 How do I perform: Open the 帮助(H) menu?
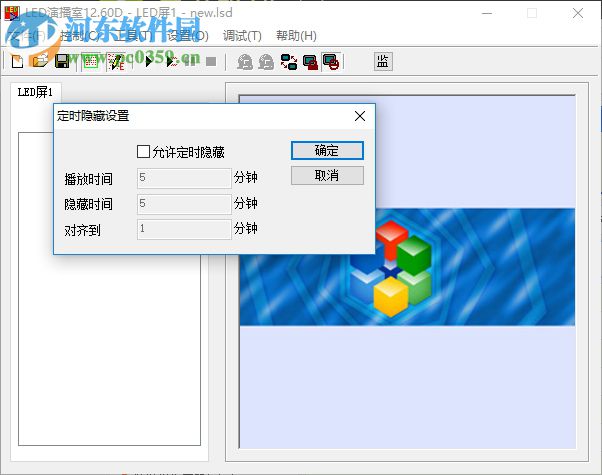click(x=296, y=36)
